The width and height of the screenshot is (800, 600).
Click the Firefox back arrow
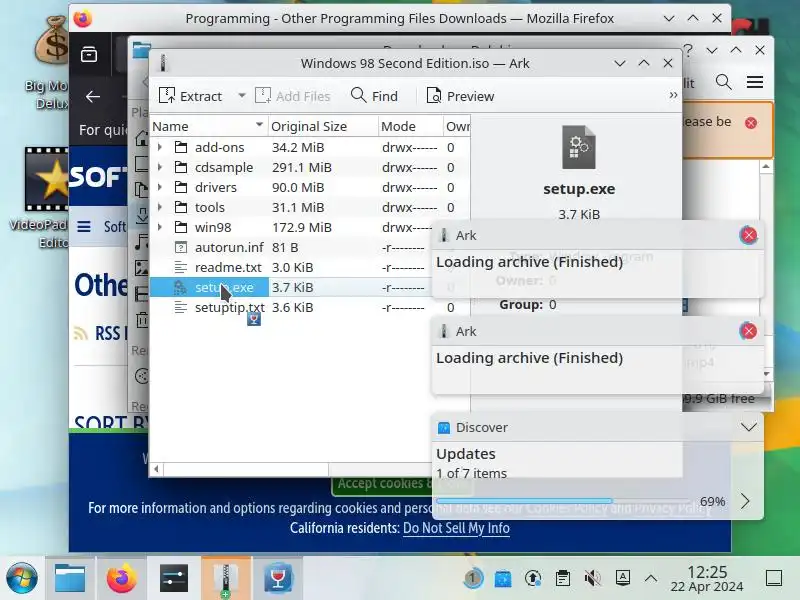[93, 96]
